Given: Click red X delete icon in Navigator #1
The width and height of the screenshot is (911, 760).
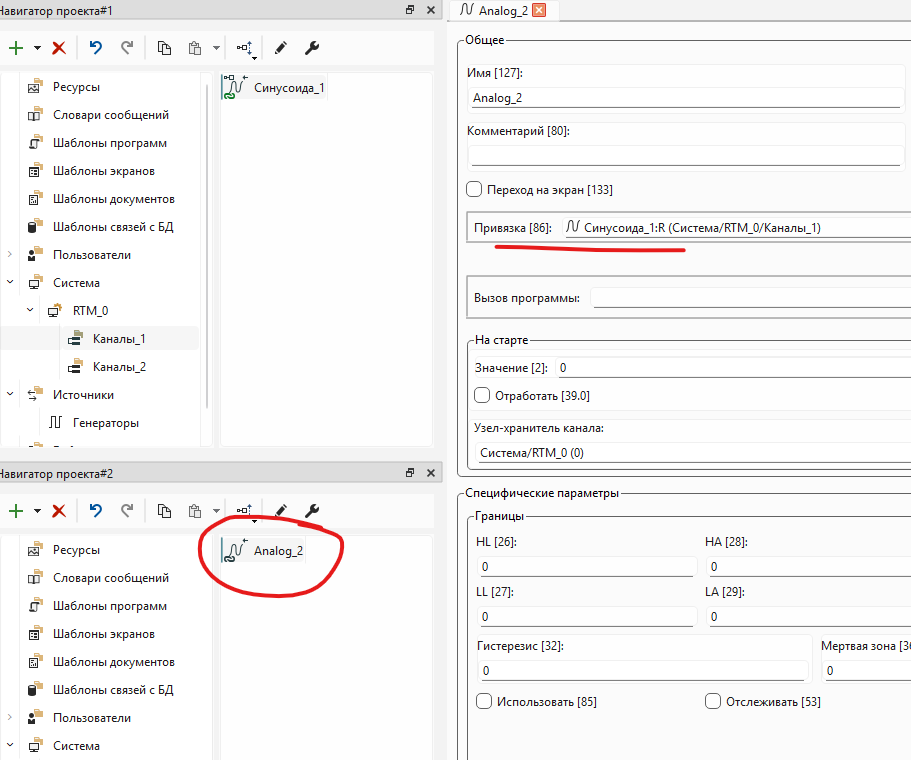Looking at the screenshot, I should coord(59,48).
